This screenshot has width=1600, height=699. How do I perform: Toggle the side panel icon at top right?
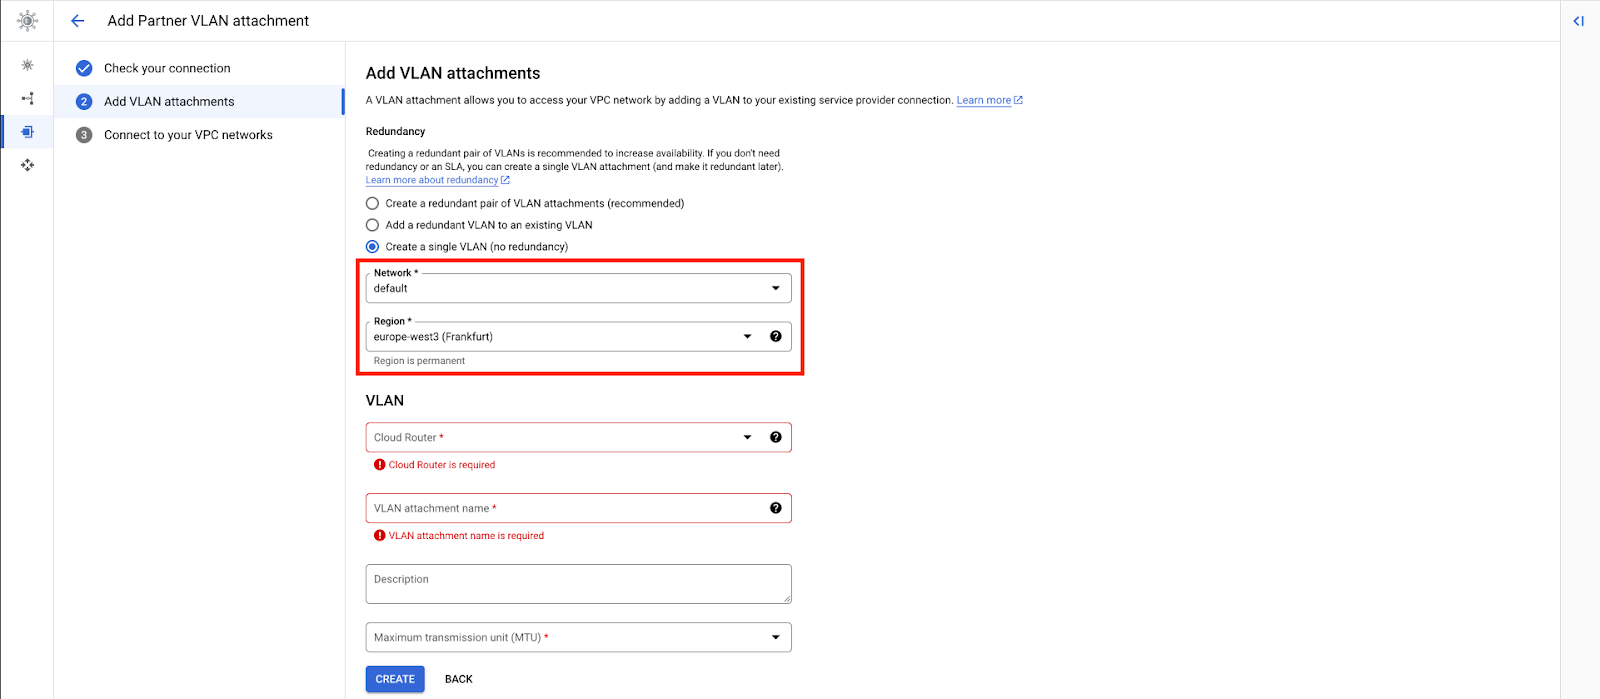pyautogui.click(x=1578, y=21)
